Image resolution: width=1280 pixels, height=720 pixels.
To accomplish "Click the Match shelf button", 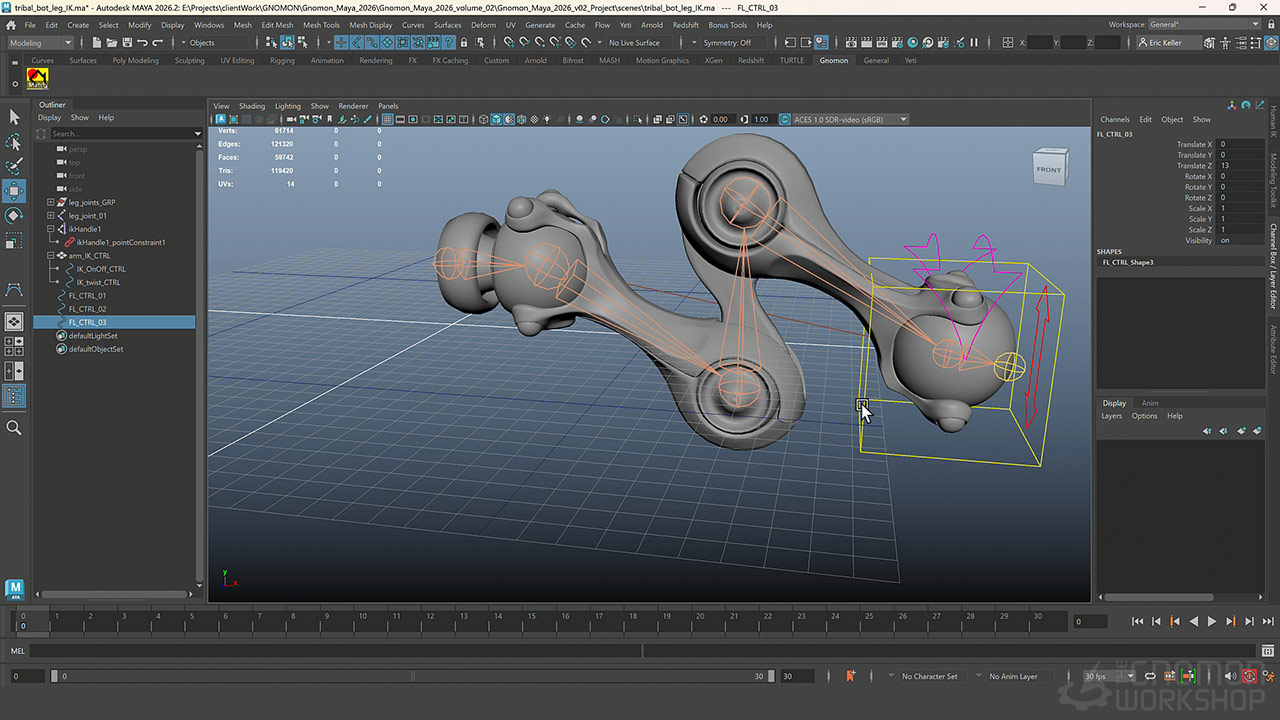I will 37,79.
